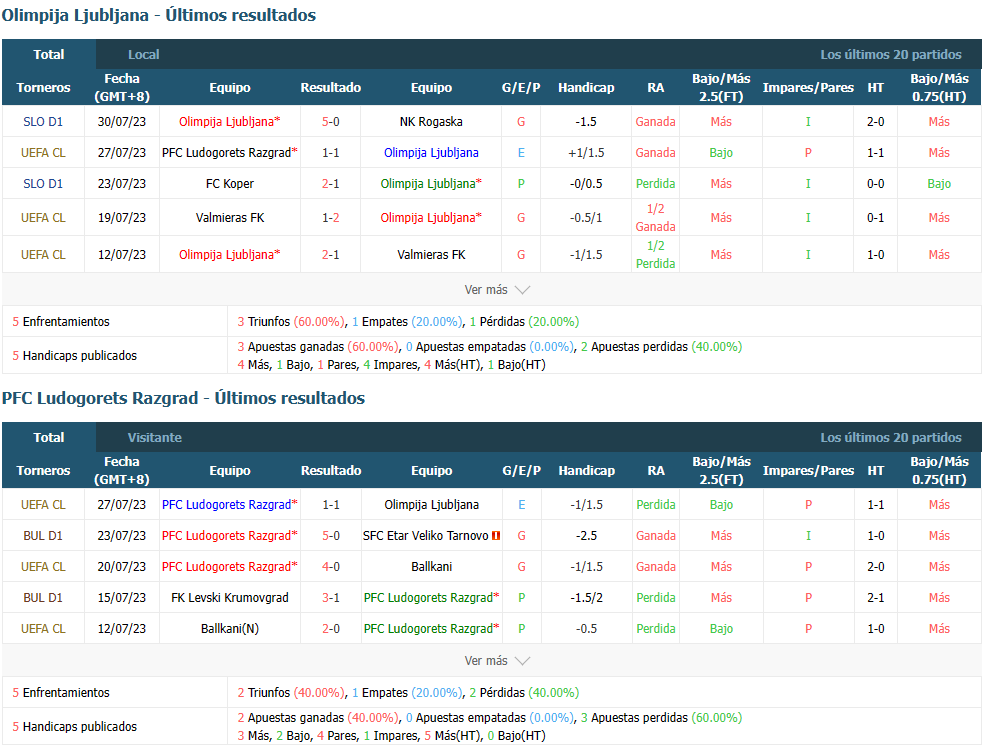
Task: Select handicap -0/0.5 for FC Koper match
Action: [586, 183]
